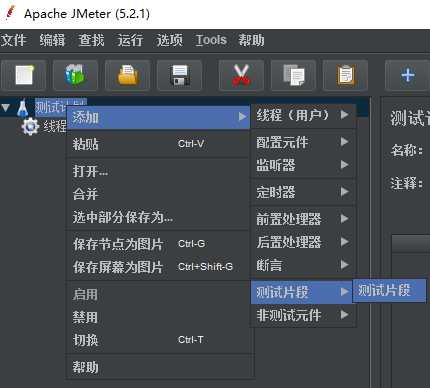
Task: Click the test plan flask icon in tree
Action: tap(22, 108)
